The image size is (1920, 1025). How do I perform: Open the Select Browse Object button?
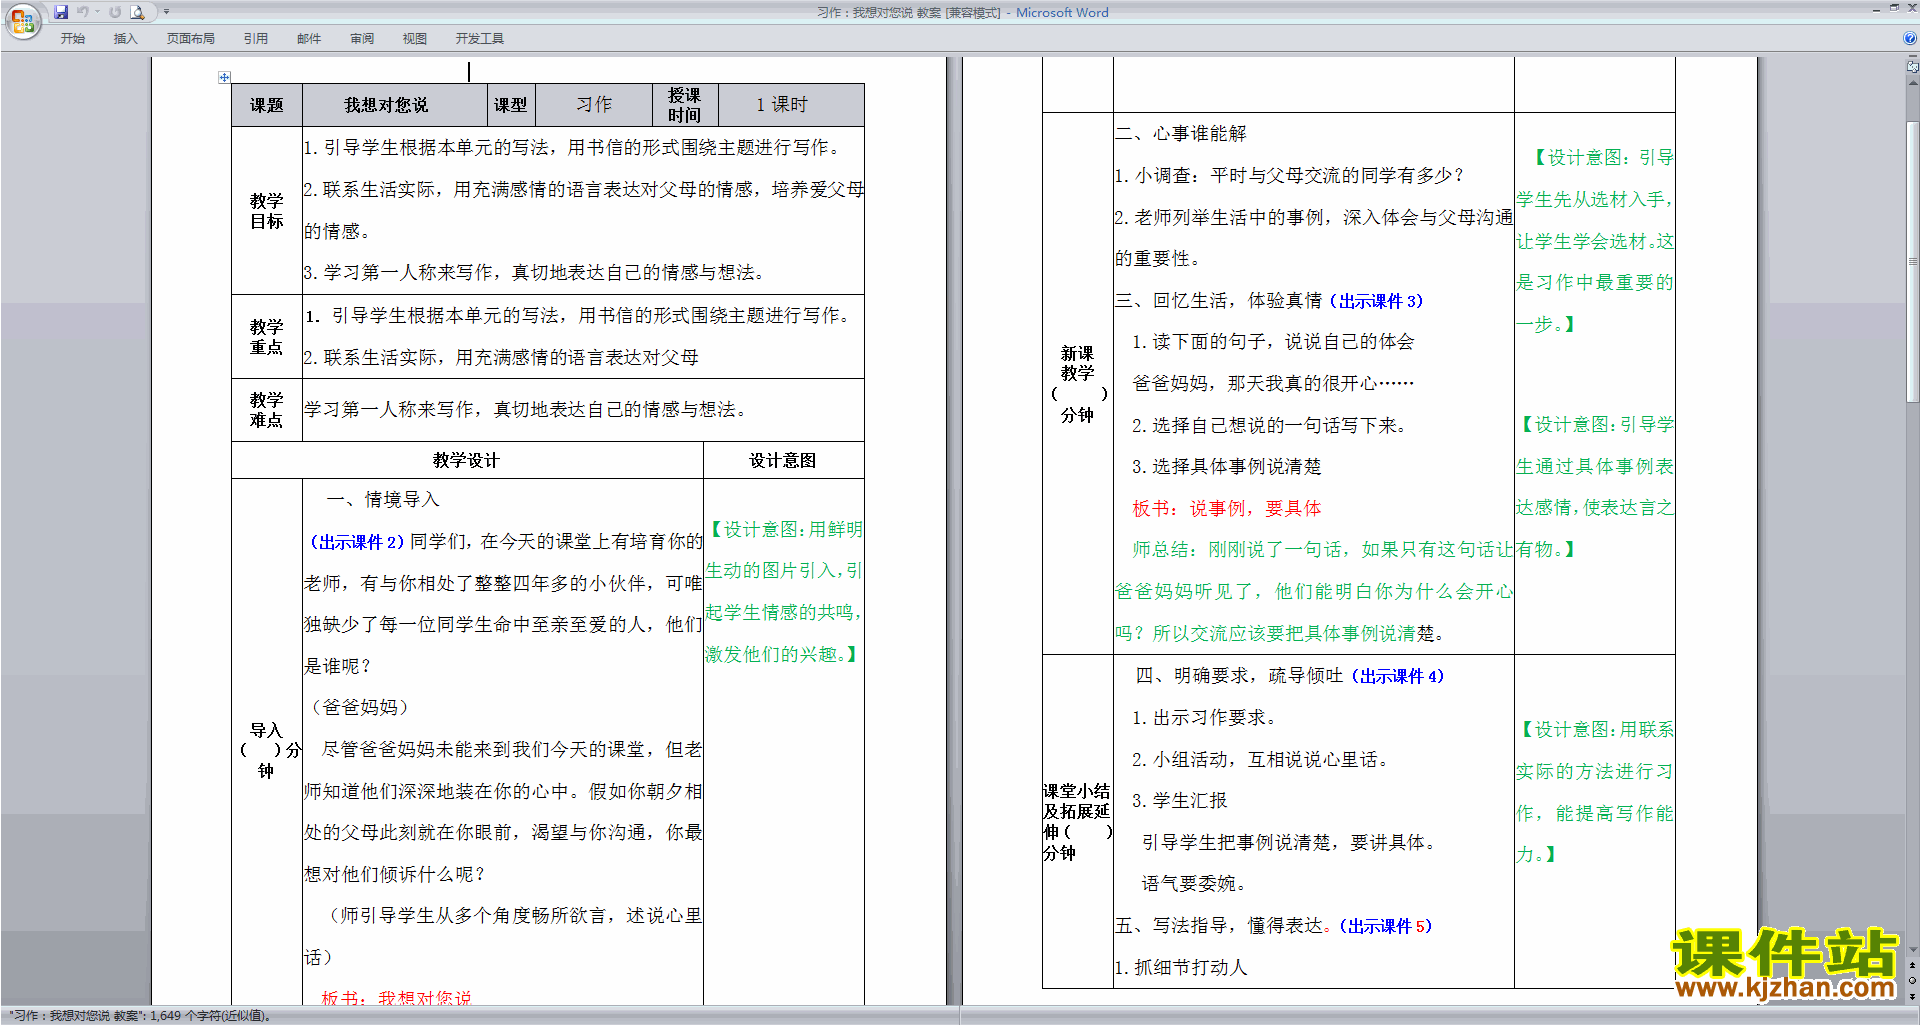coord(1912,980)
